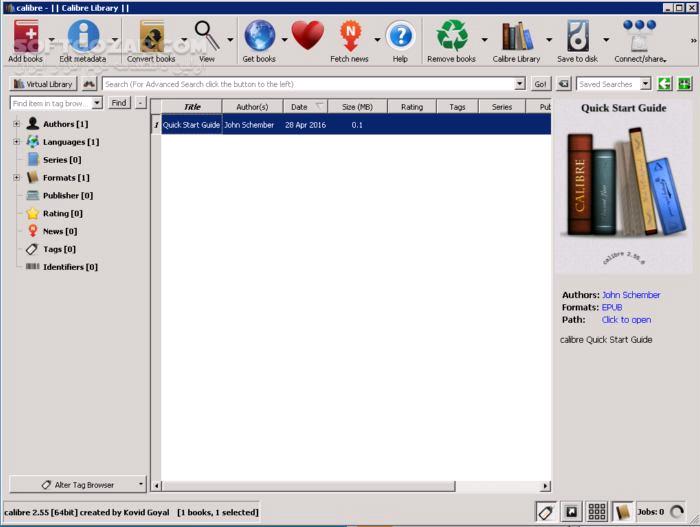Toggle the Cover Grid view button

click(x=597, y=511)
